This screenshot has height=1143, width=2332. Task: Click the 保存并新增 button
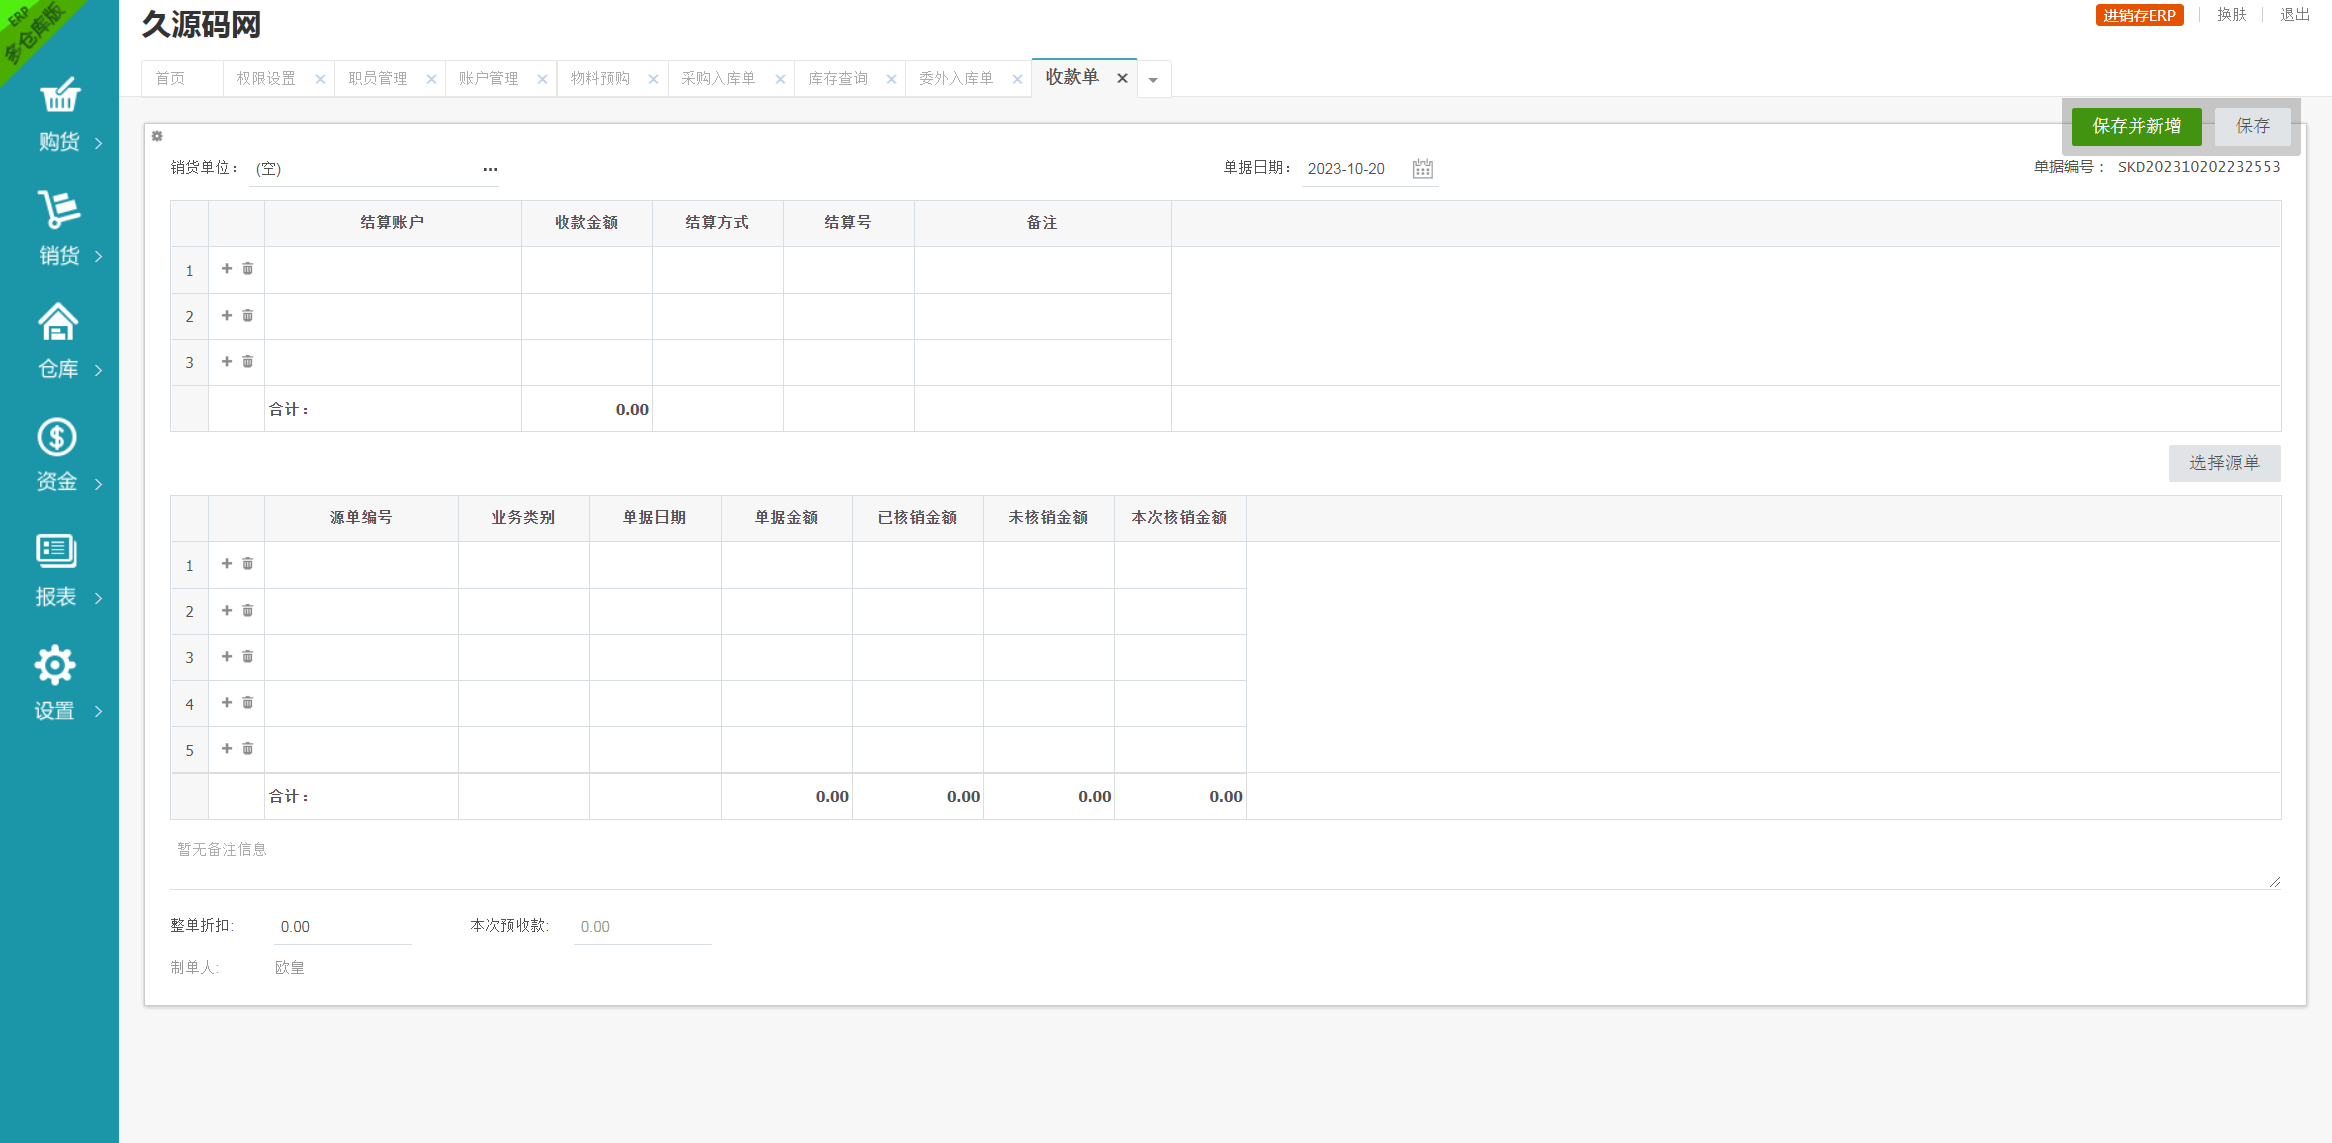point(2136,126)
